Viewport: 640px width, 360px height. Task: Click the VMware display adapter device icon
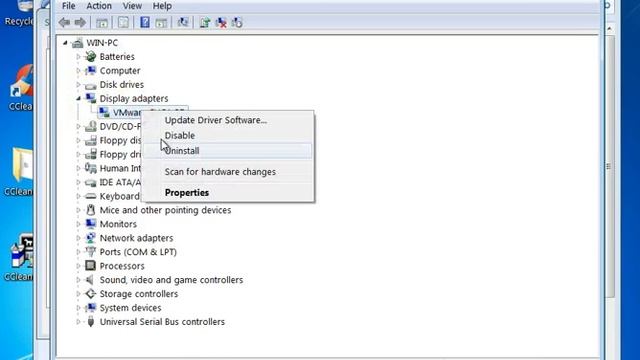coord(104,112)
